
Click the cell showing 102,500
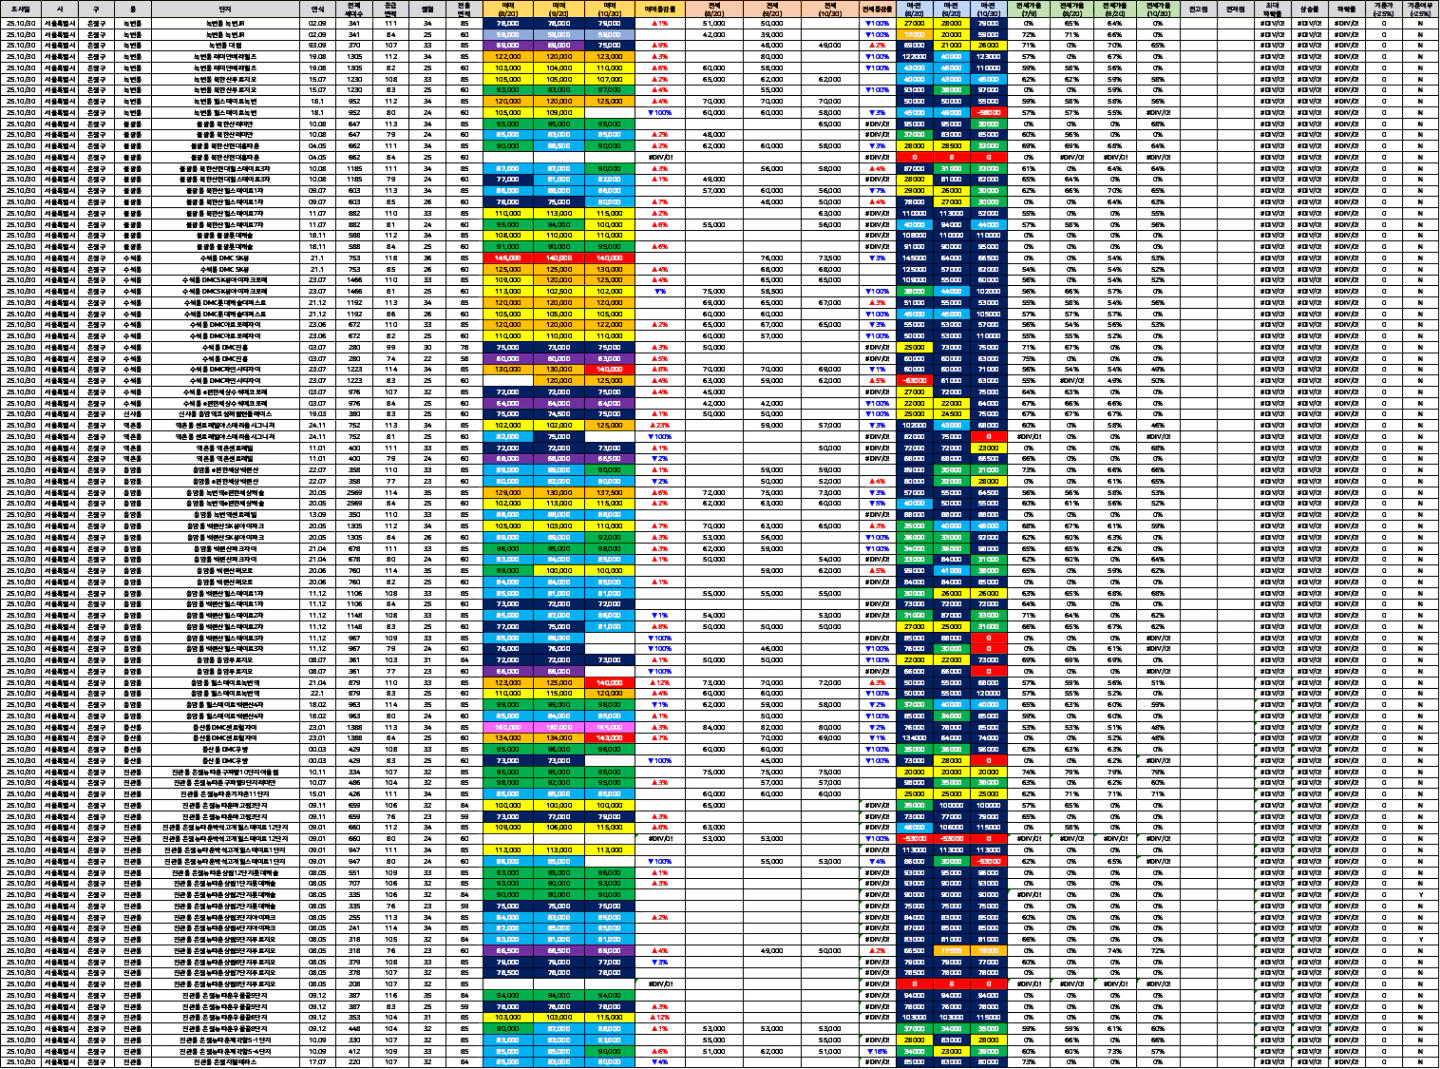[x=559, y=292]
